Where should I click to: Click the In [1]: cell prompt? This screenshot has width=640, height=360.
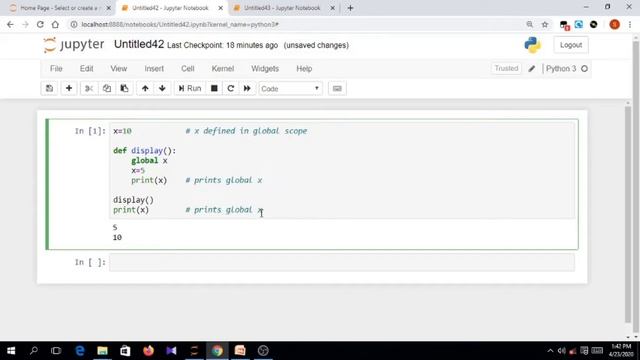pos(90,131)
